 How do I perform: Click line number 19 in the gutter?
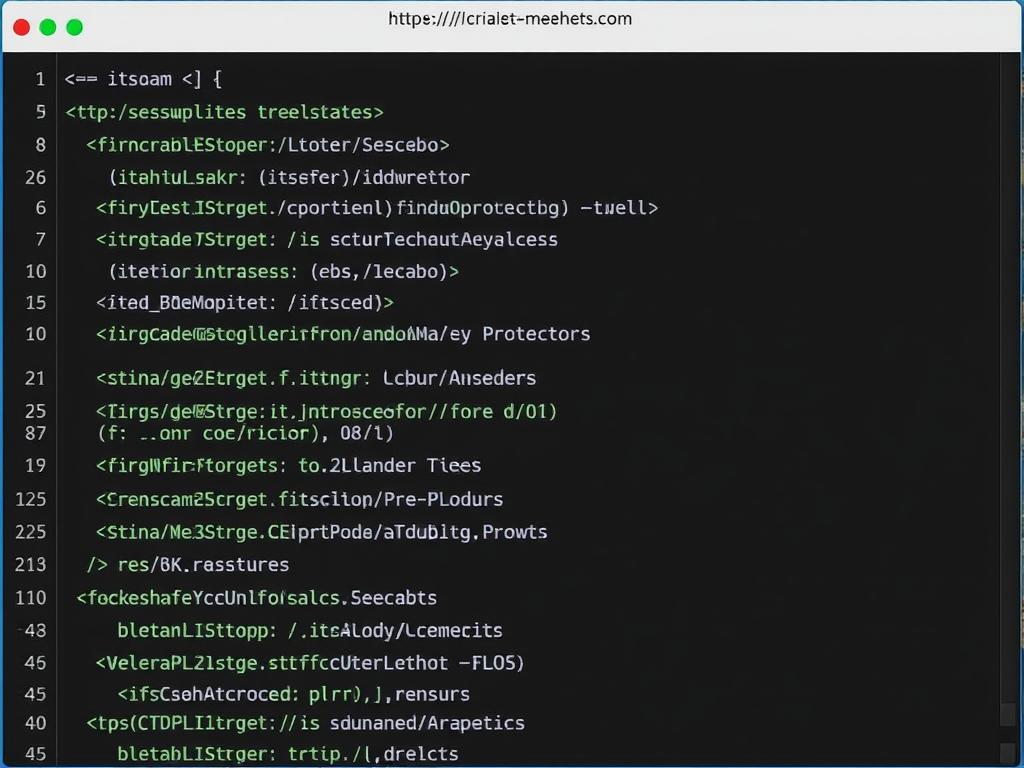pyautogui.click(x=35, y=466)
